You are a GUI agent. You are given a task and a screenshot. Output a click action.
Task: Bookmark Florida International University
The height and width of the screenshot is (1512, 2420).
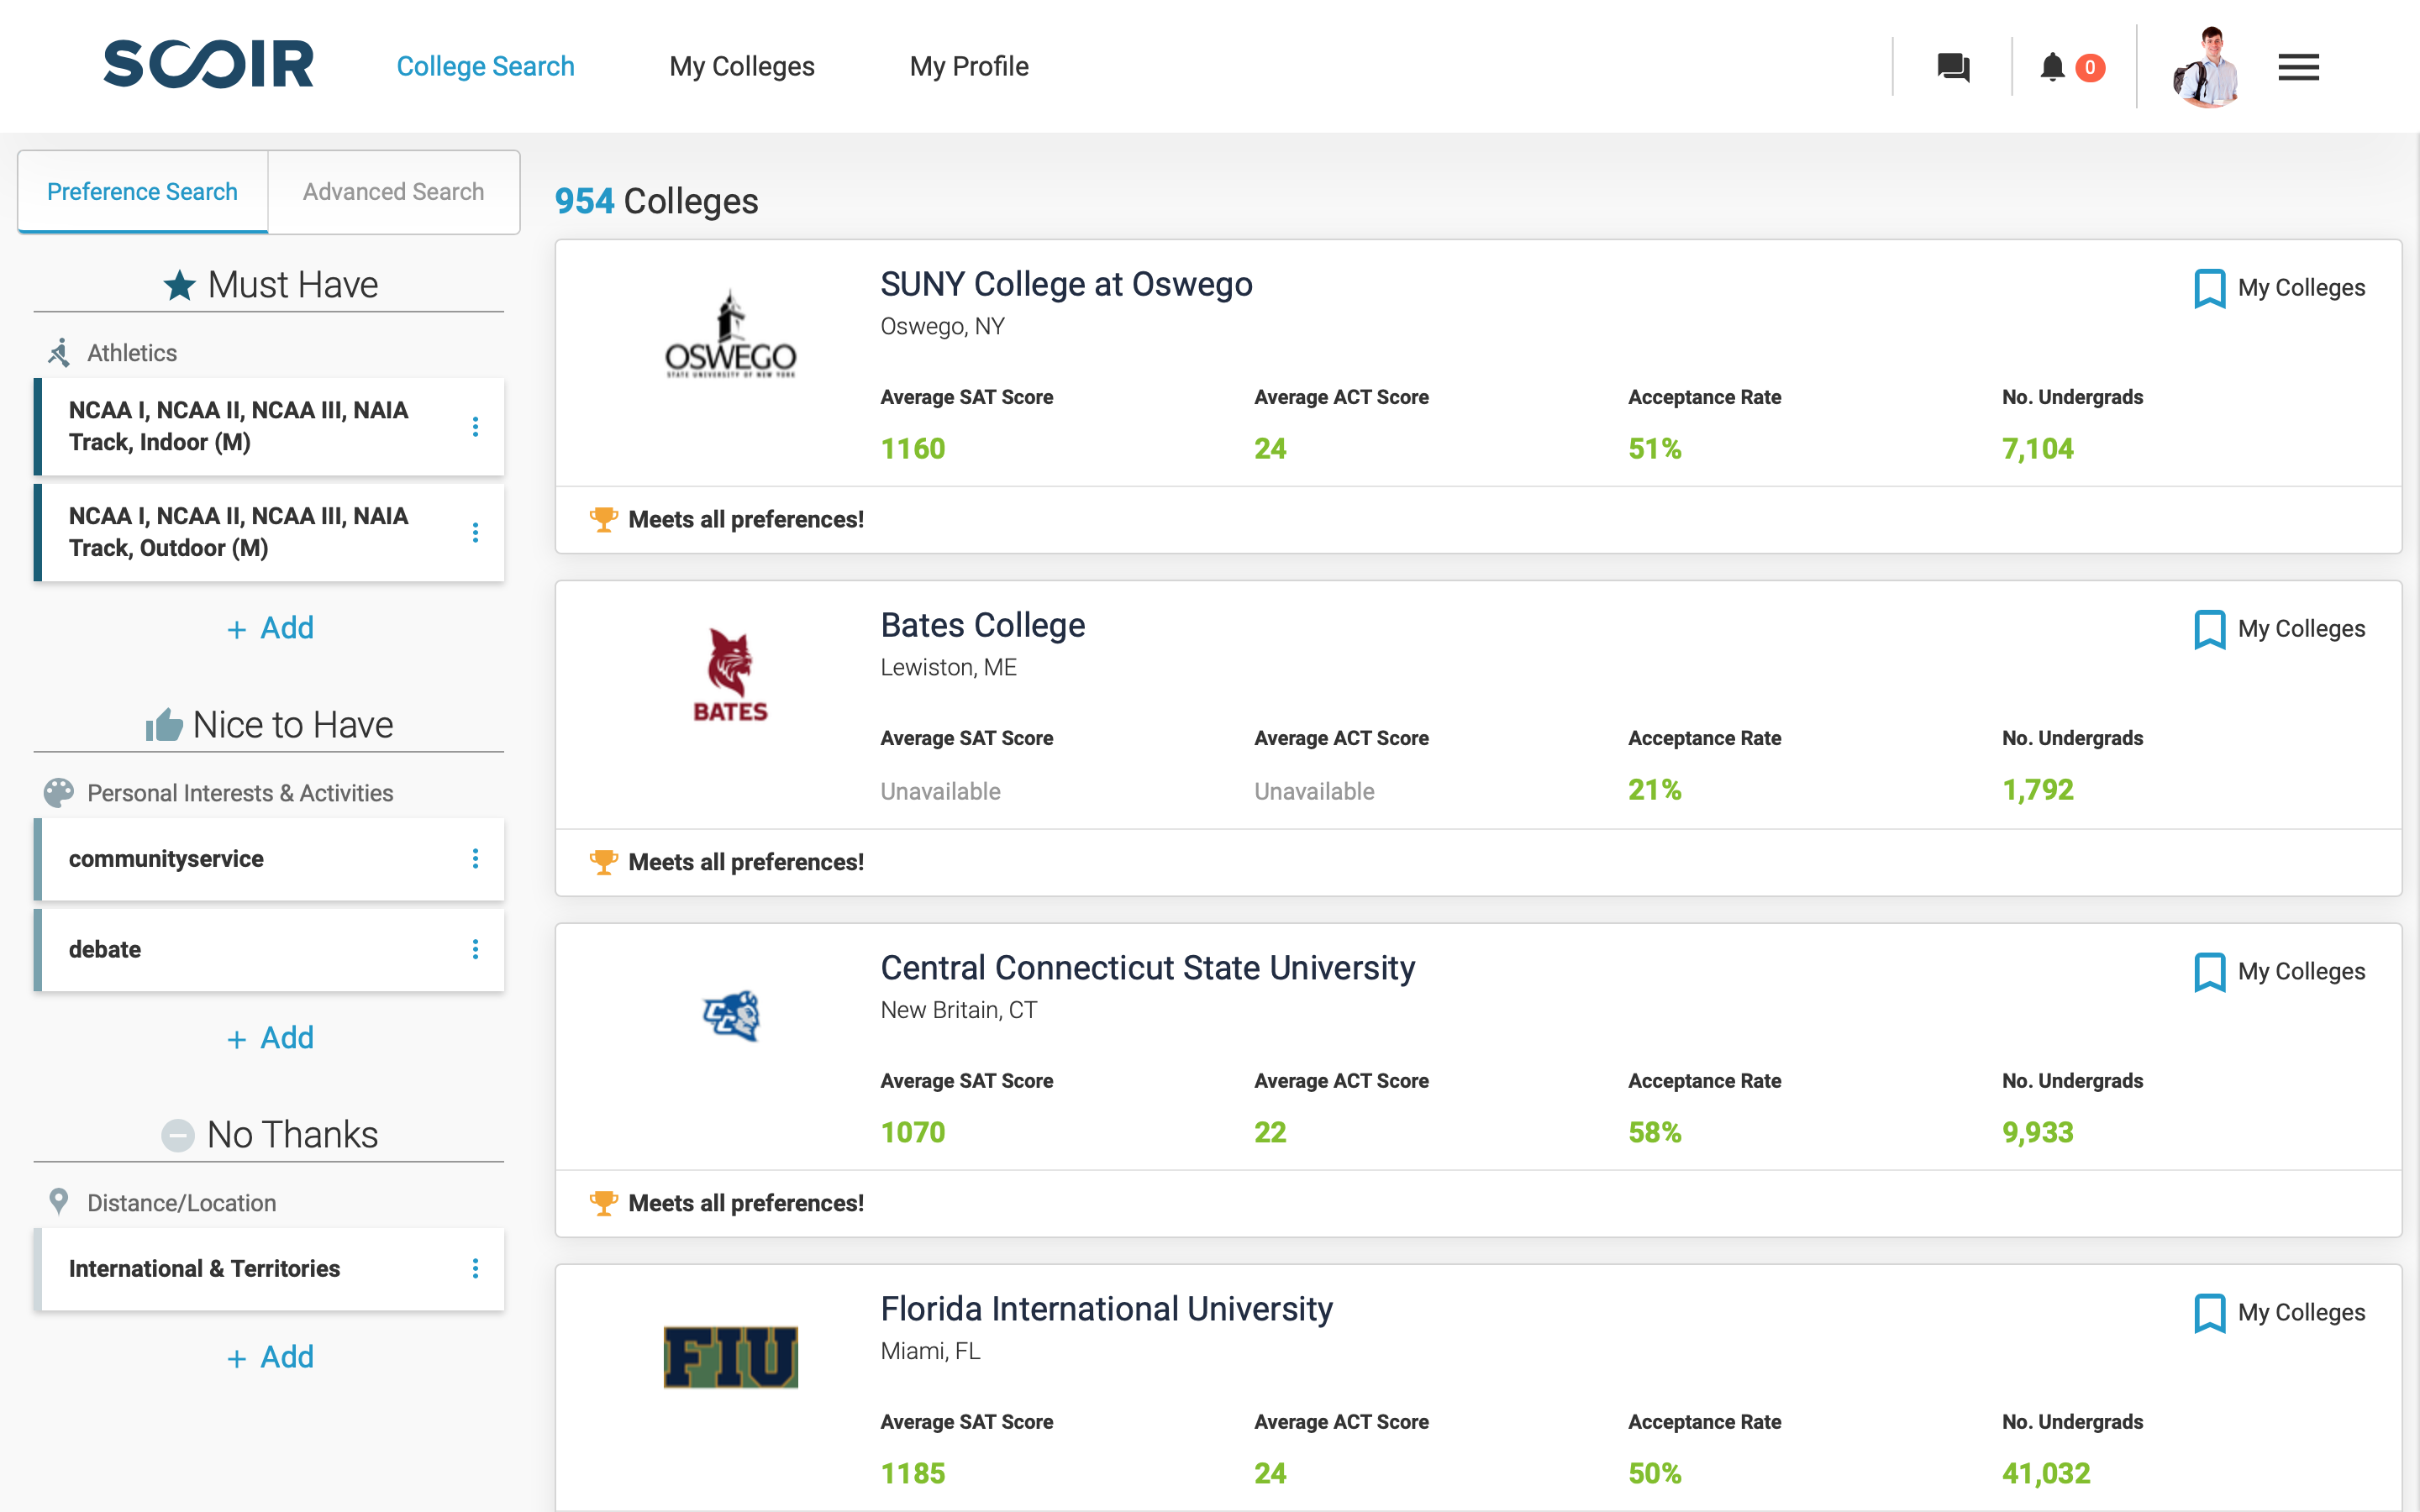2209,1313
